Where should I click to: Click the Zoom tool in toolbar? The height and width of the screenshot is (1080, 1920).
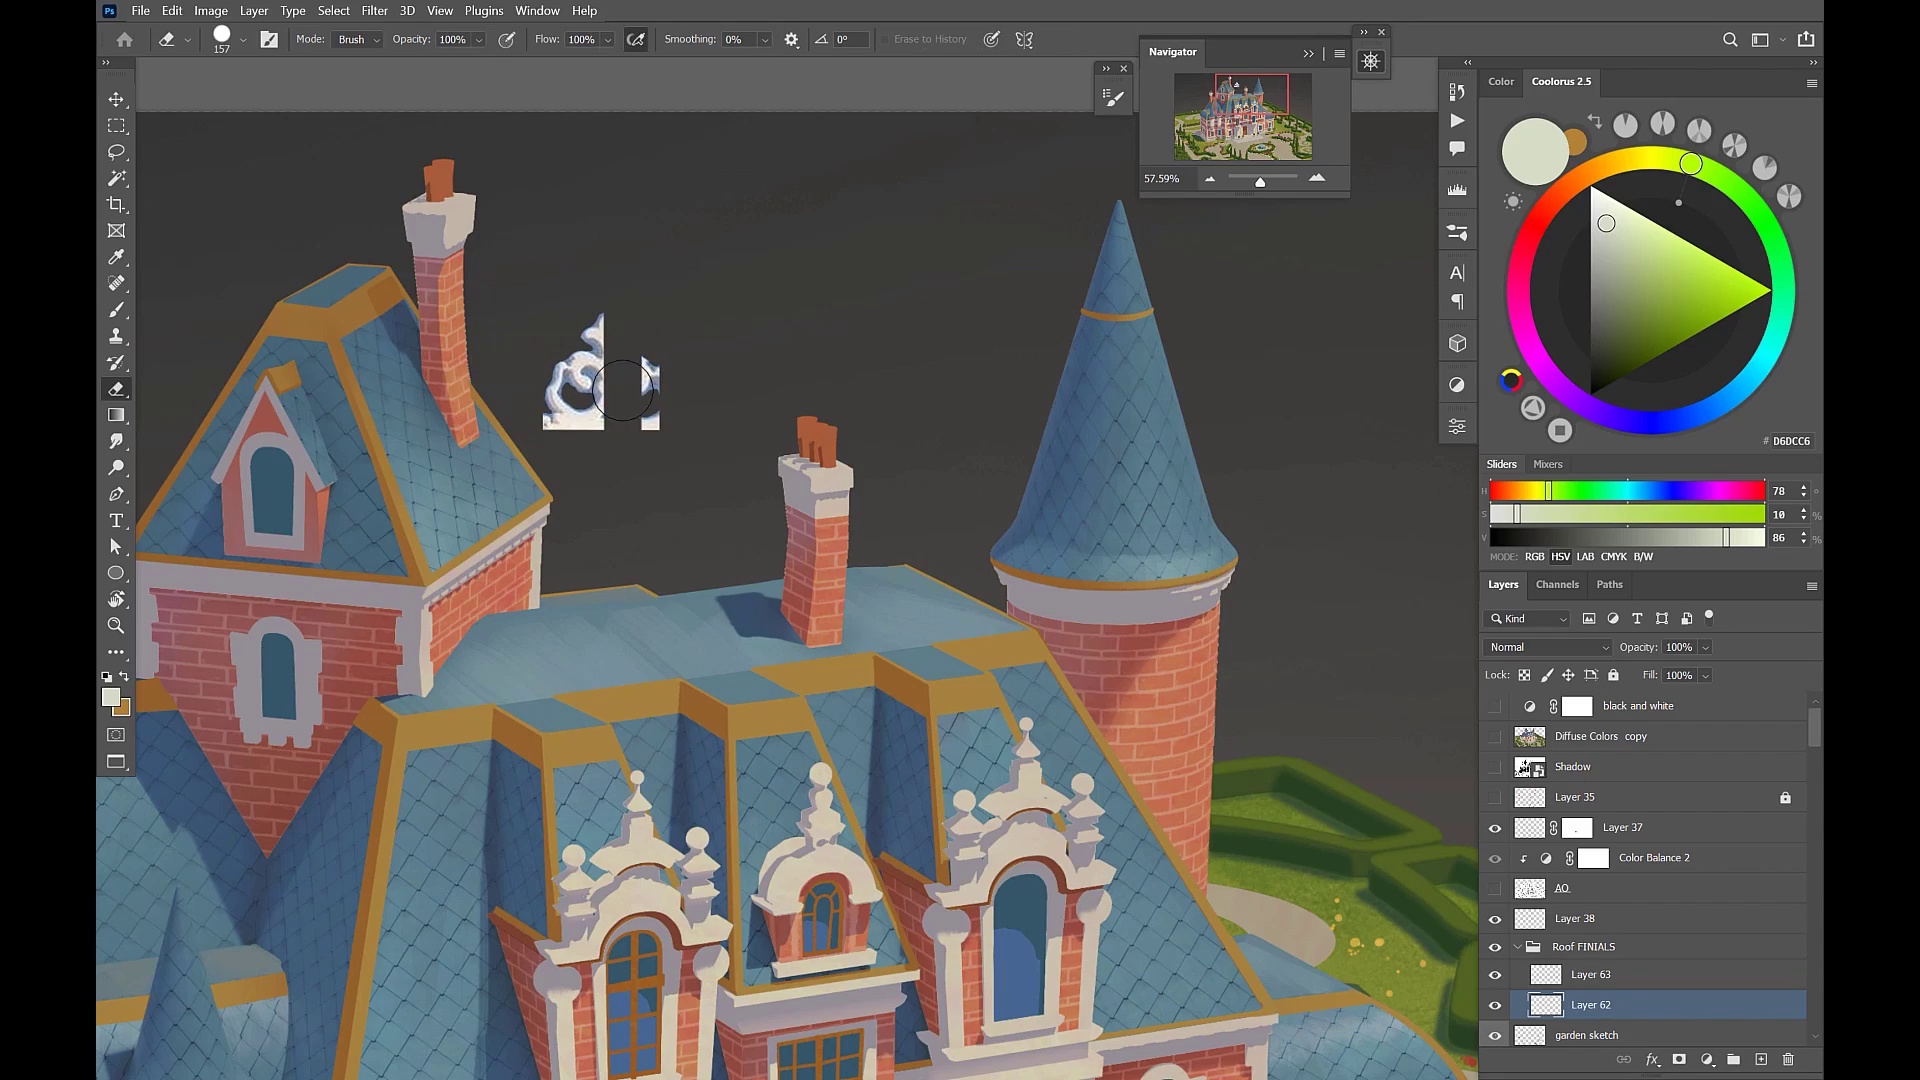(x=116, y=625)
